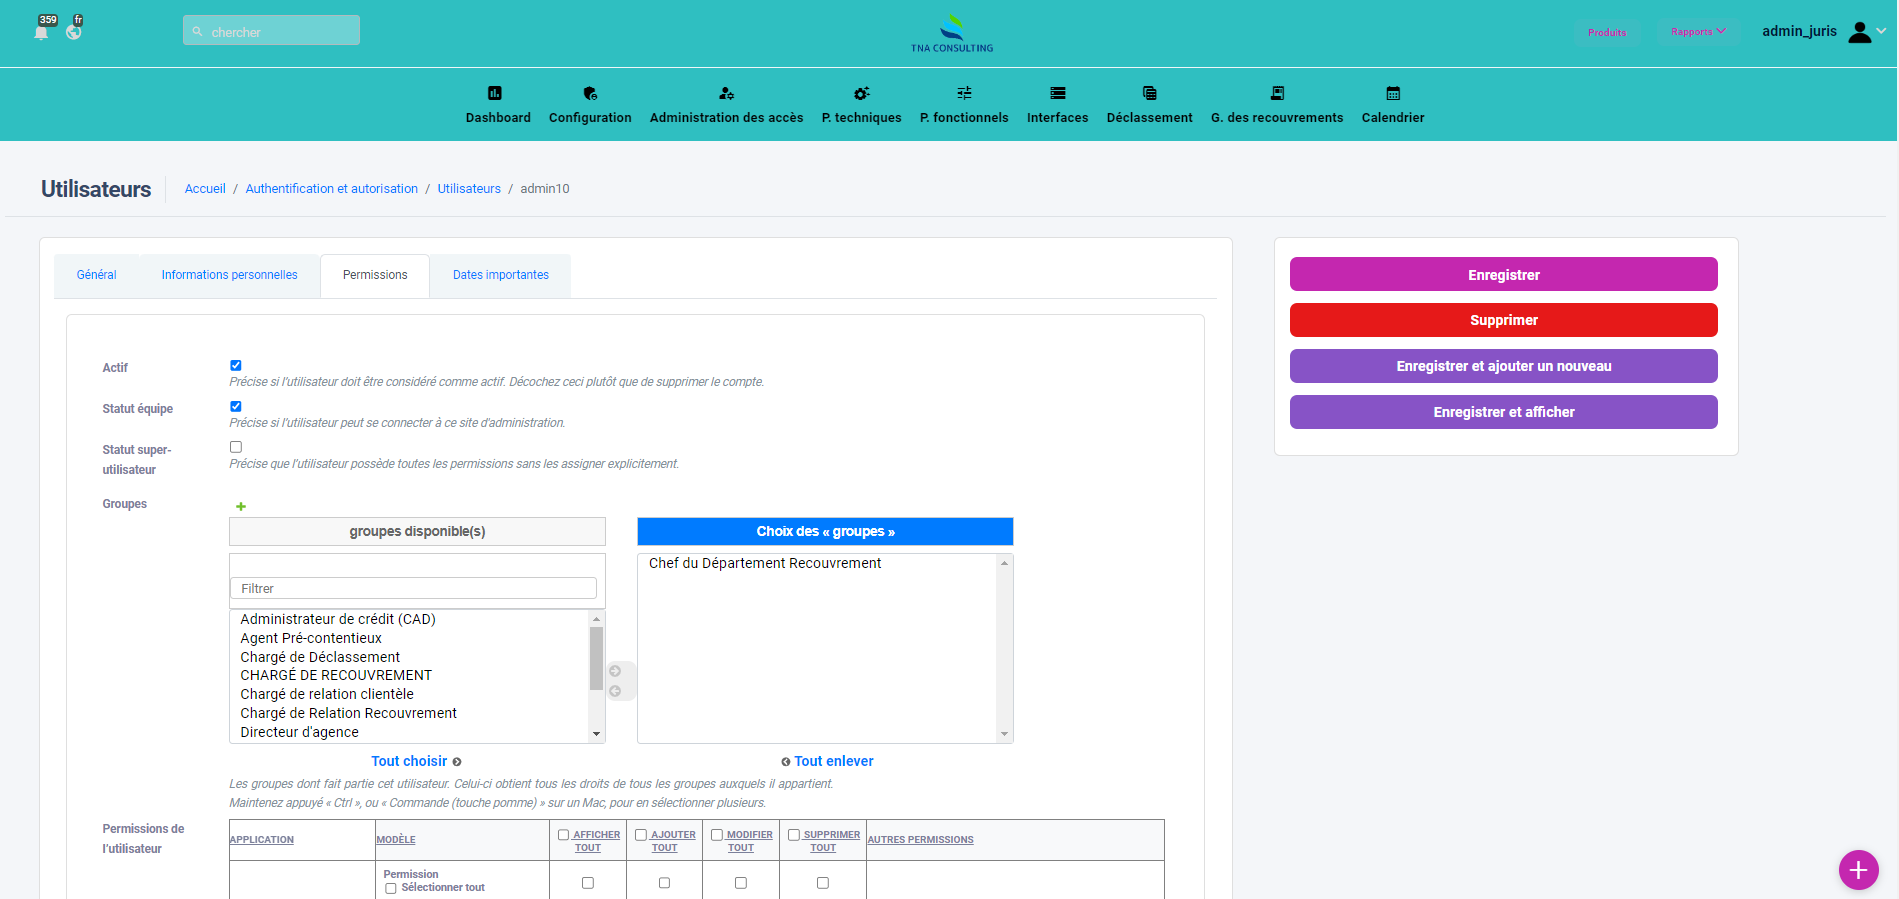This screenshot has height=899, width=1899.
Task: Click the language globe icon
Action: [74, 32]
